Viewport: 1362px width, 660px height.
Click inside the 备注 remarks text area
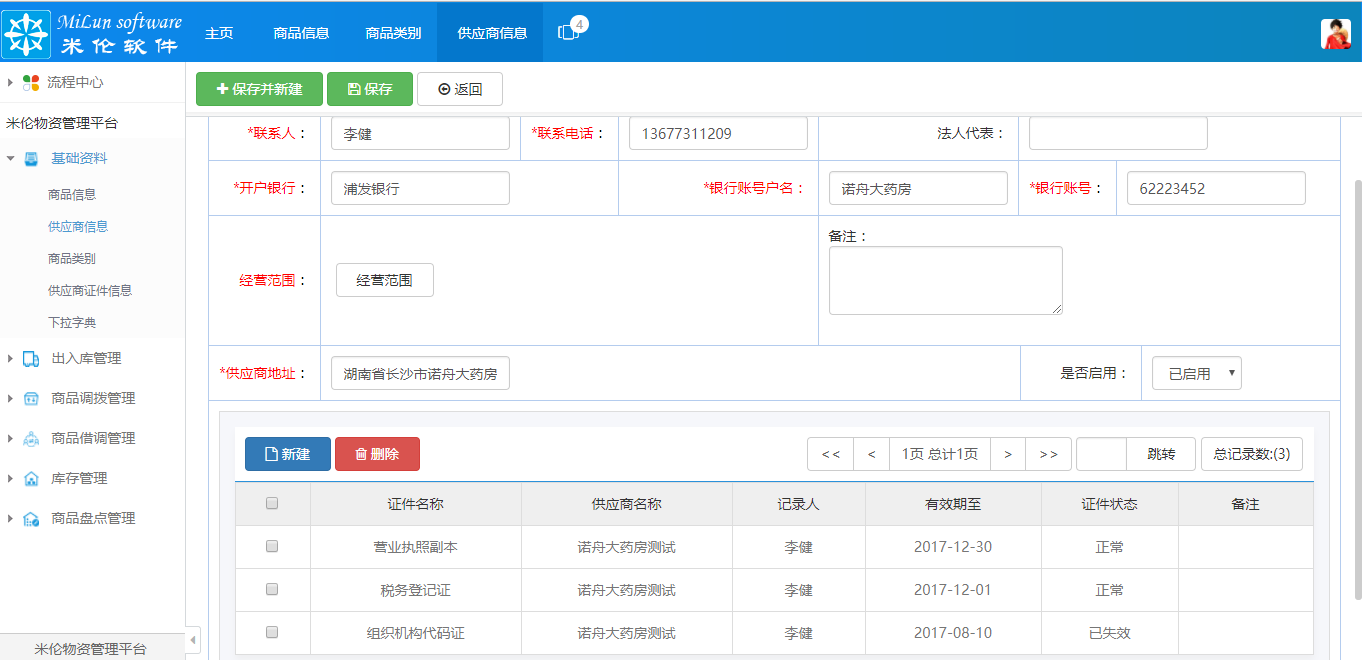(944, 280)
